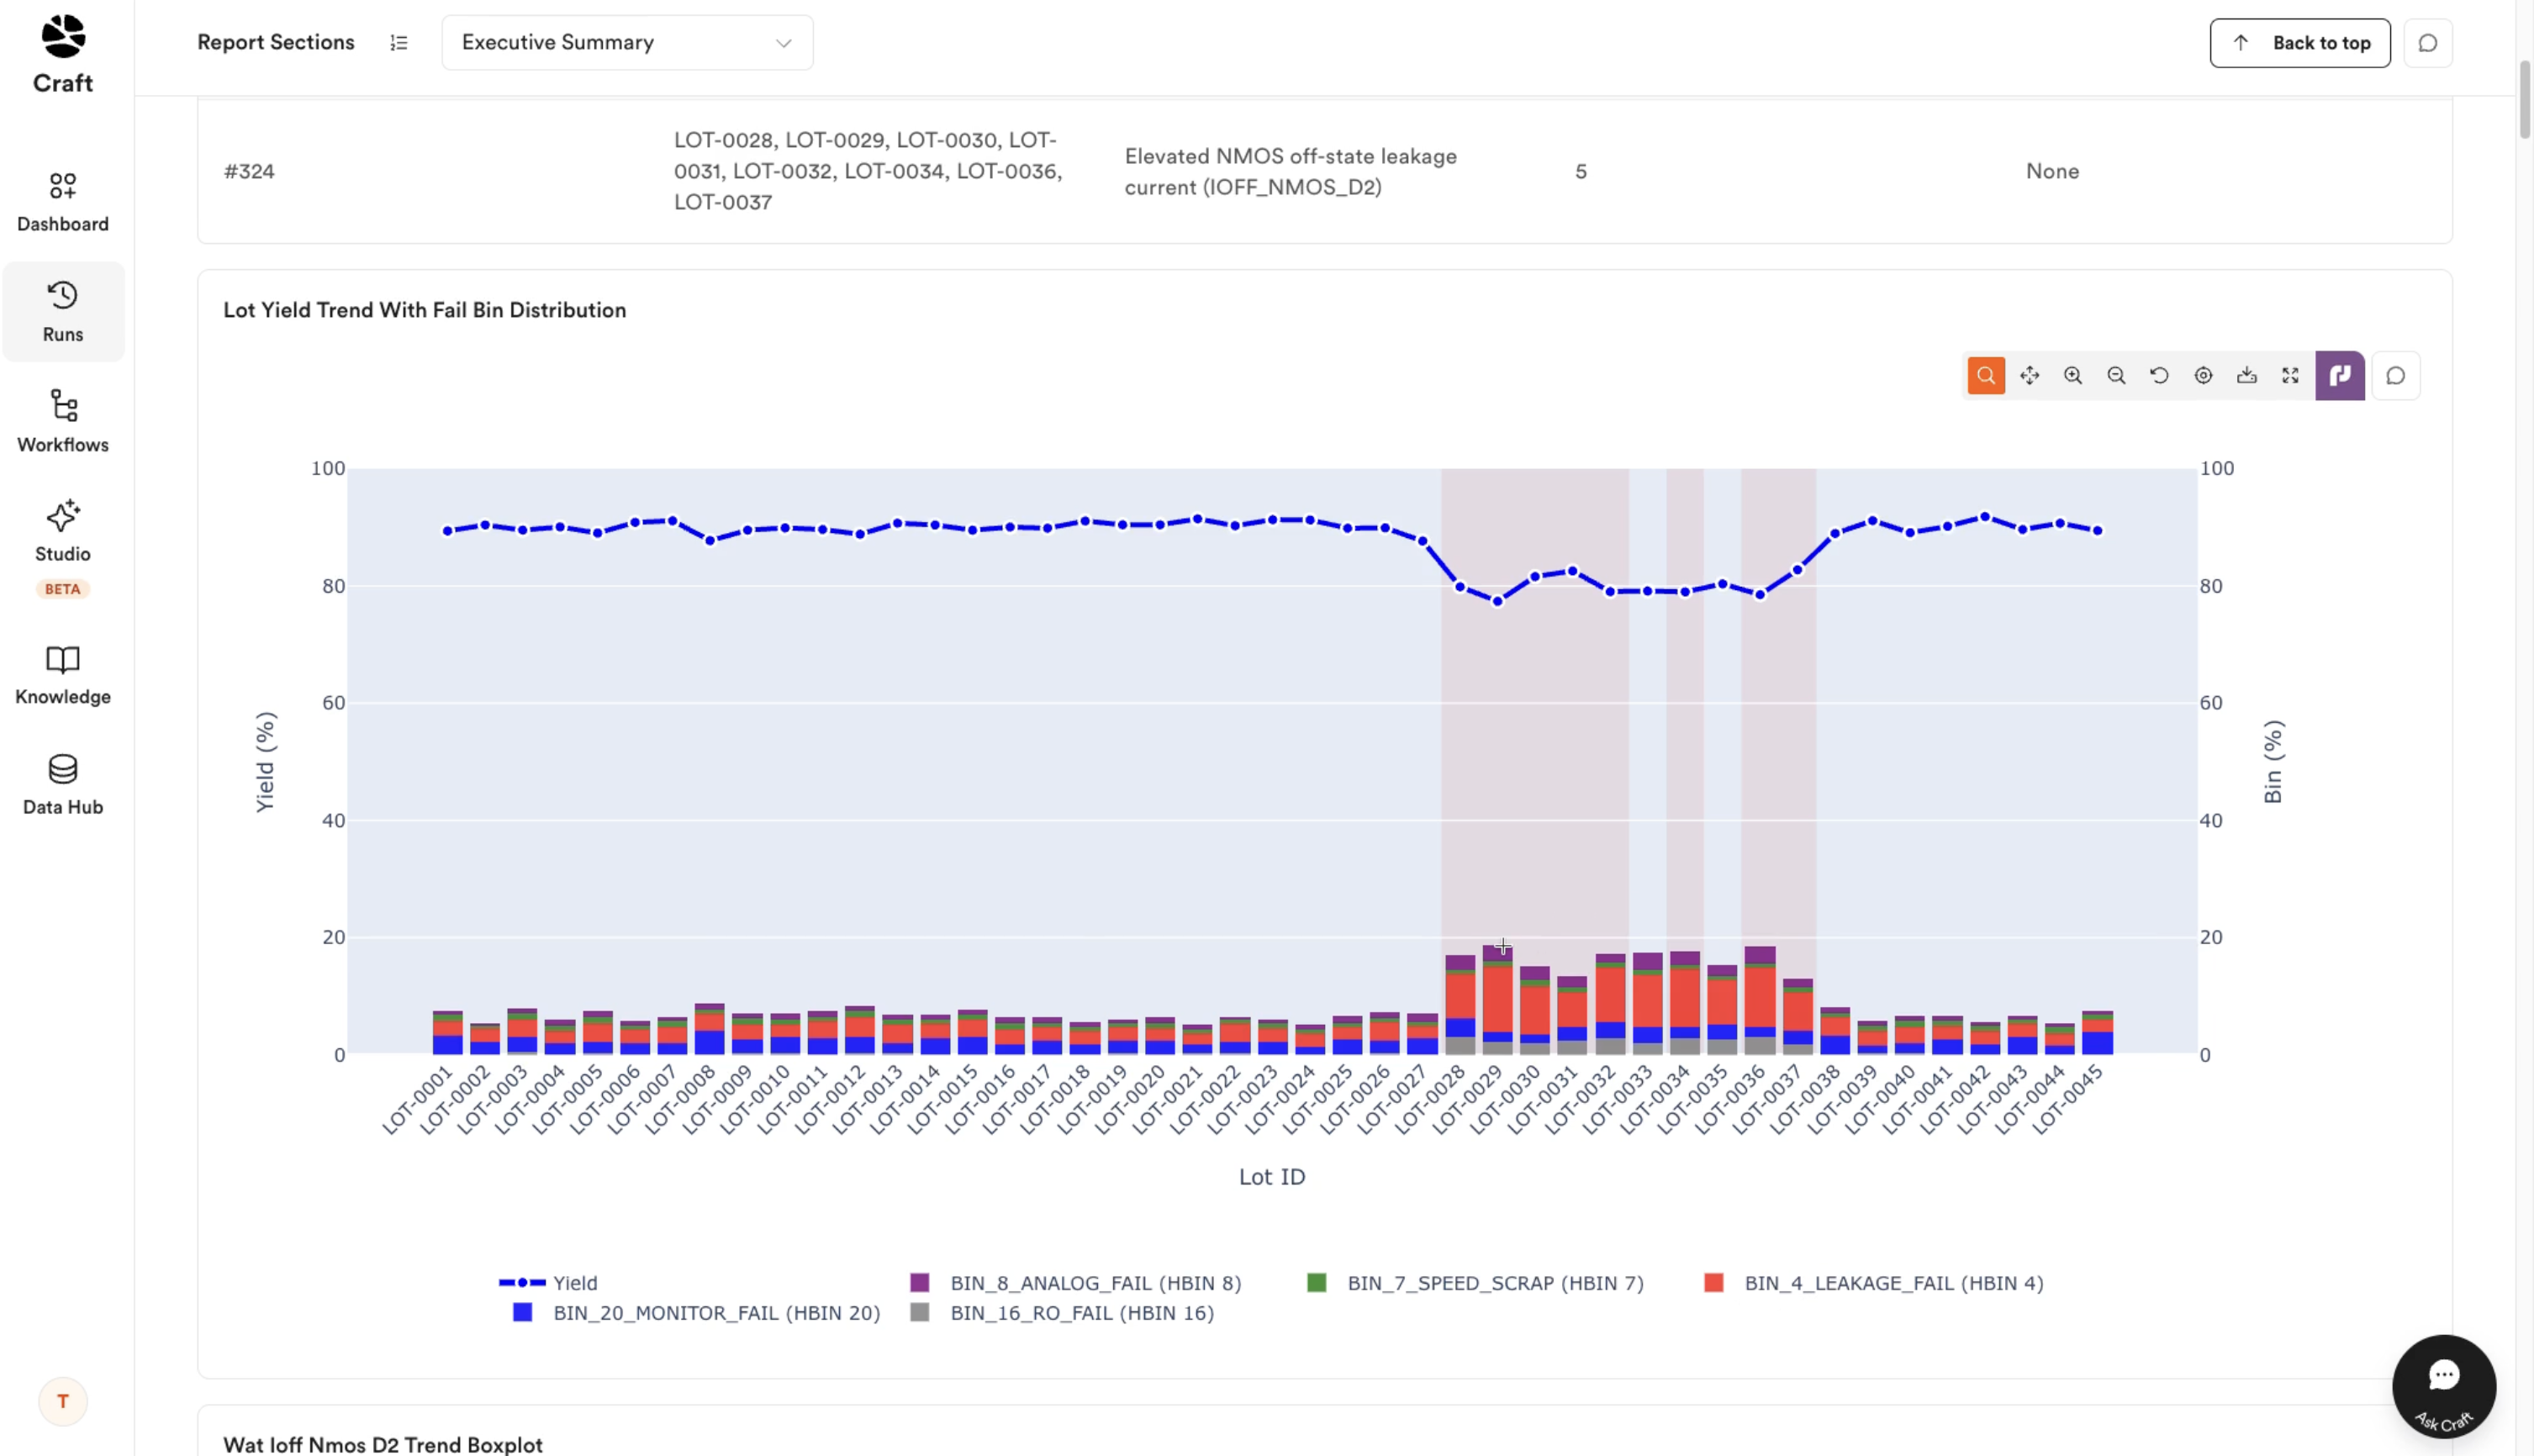Click the 'Report Sections' label
Image resolution: width=2534 pixels, height=1456 pixels.
tap(276, 42)
